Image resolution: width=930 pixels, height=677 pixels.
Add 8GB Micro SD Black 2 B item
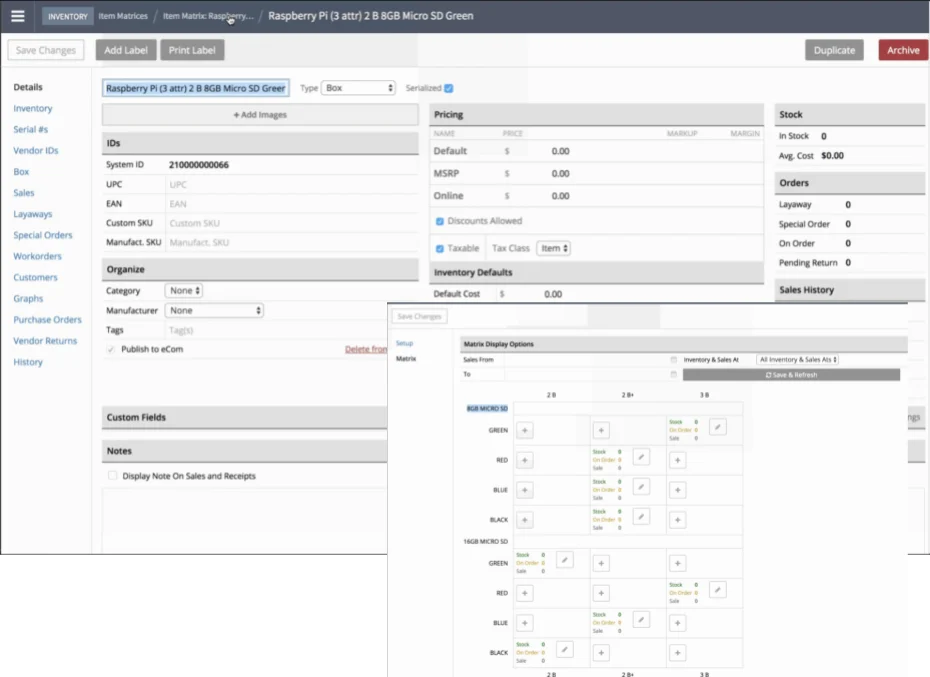tap(524, 520)
